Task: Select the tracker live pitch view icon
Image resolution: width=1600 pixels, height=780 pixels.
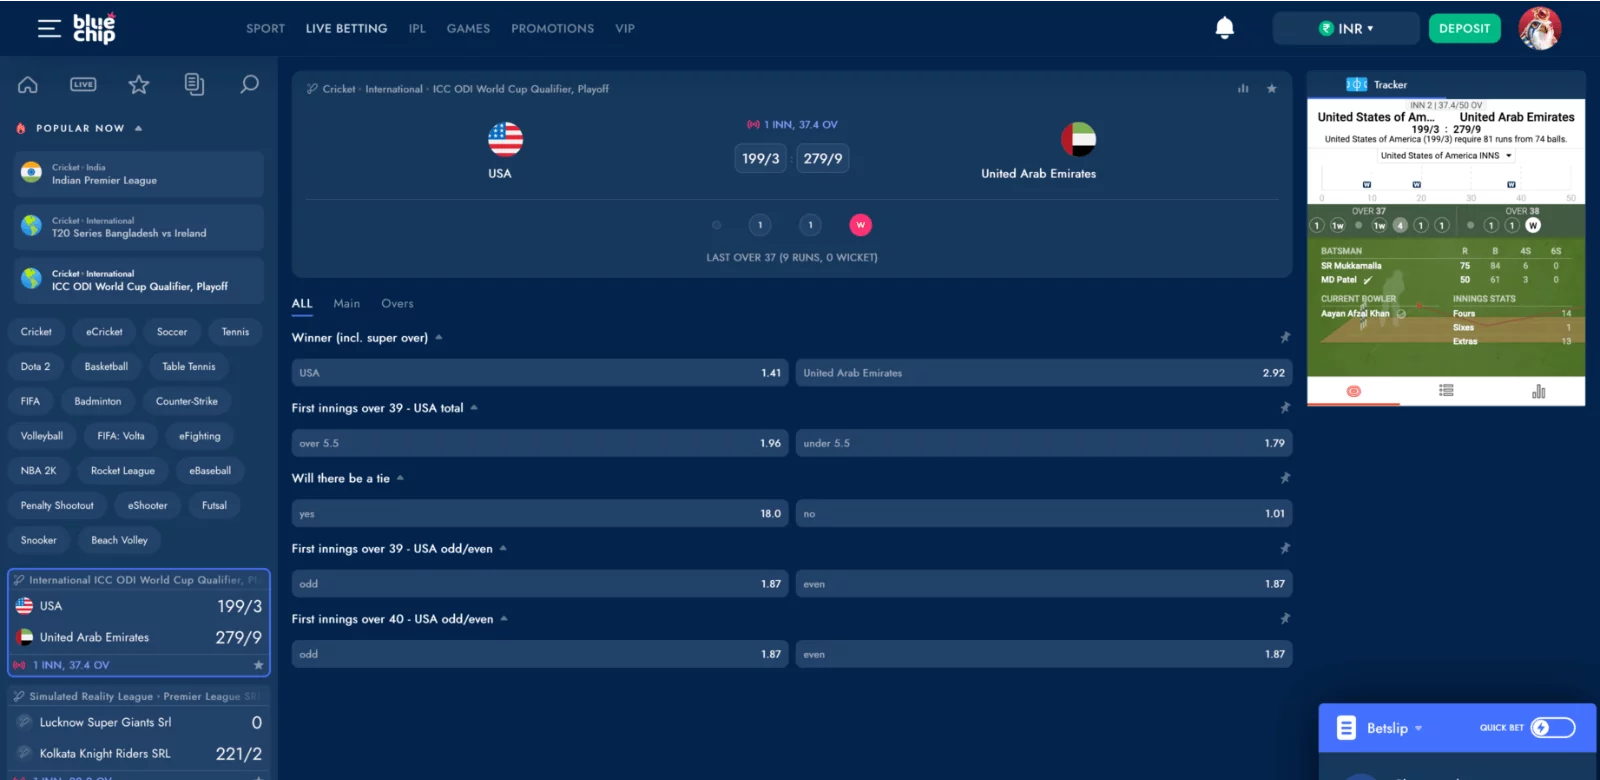Action: pyautogui.click(x=1353, y=391)
